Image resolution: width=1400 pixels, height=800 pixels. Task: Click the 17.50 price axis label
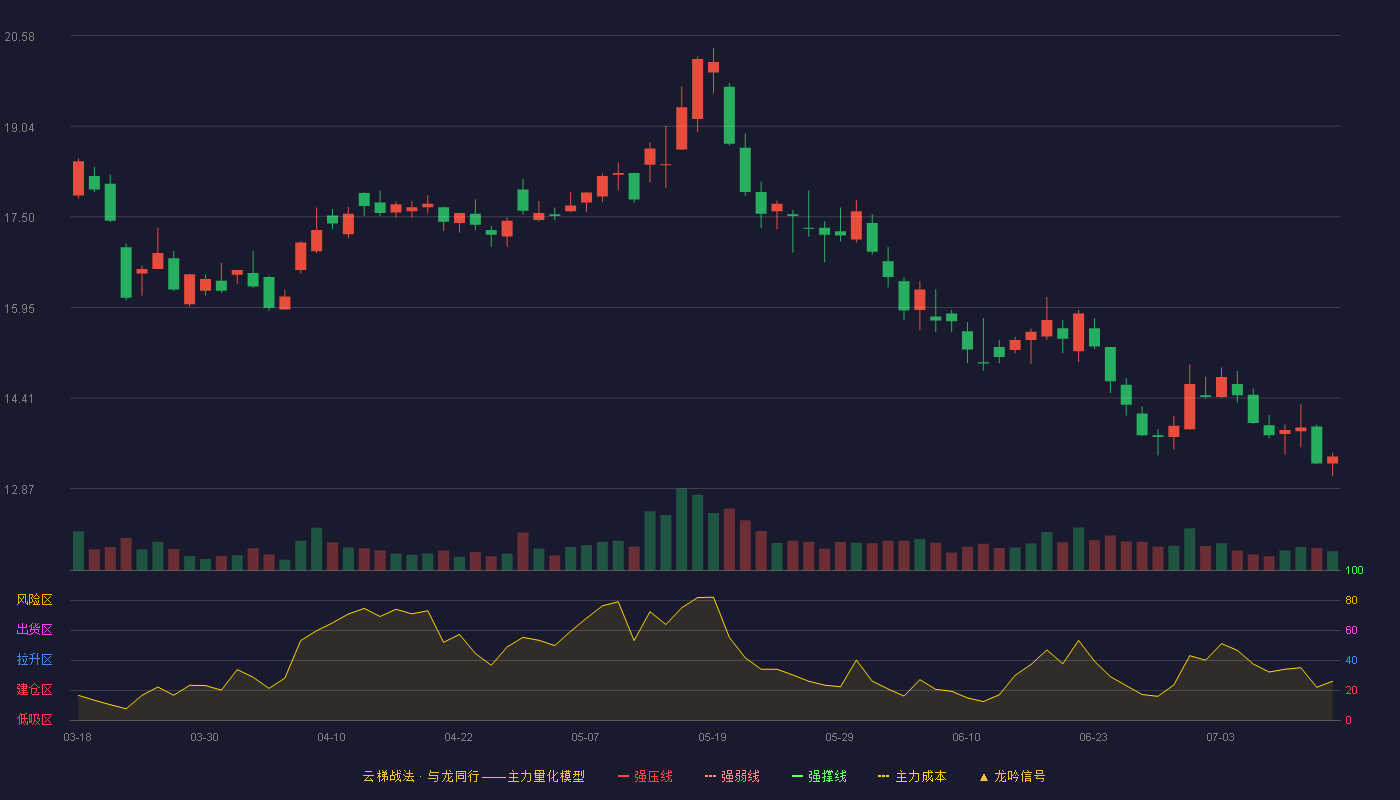(19, 218)
